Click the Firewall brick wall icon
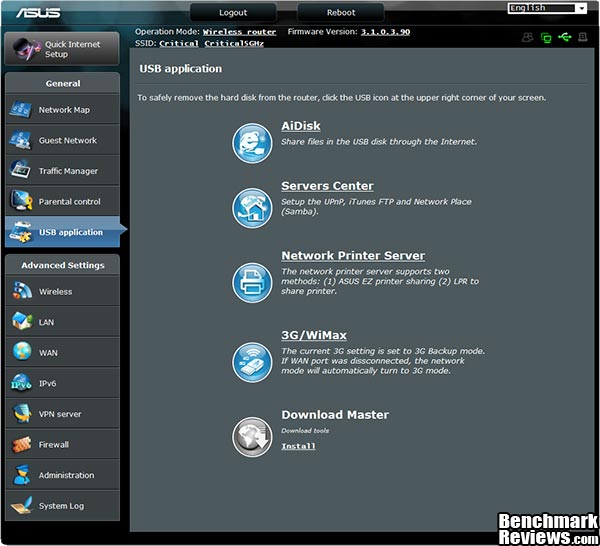600x546 pixels. click(22, 445)
